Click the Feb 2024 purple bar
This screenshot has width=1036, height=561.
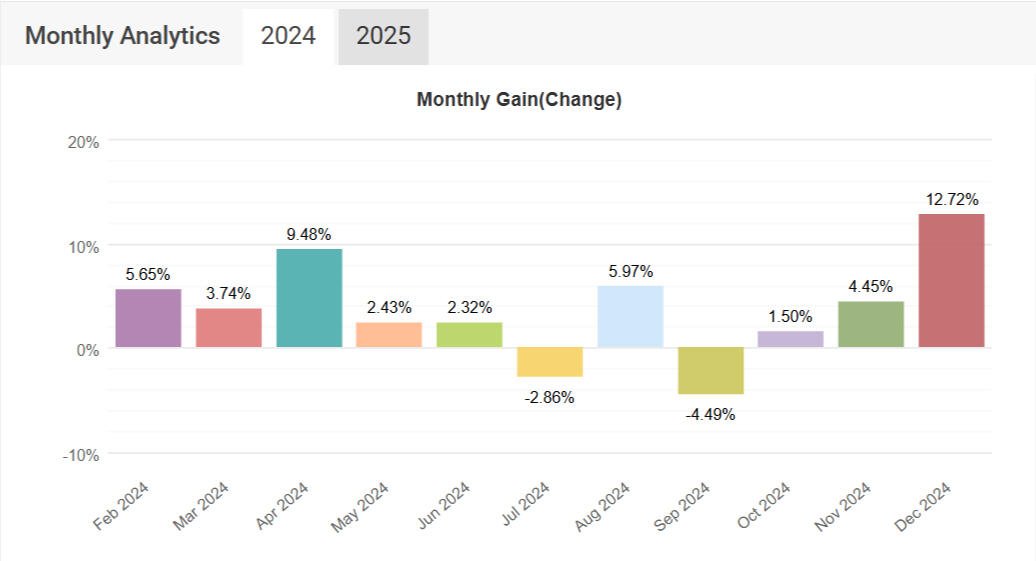(x=148, y=318)
